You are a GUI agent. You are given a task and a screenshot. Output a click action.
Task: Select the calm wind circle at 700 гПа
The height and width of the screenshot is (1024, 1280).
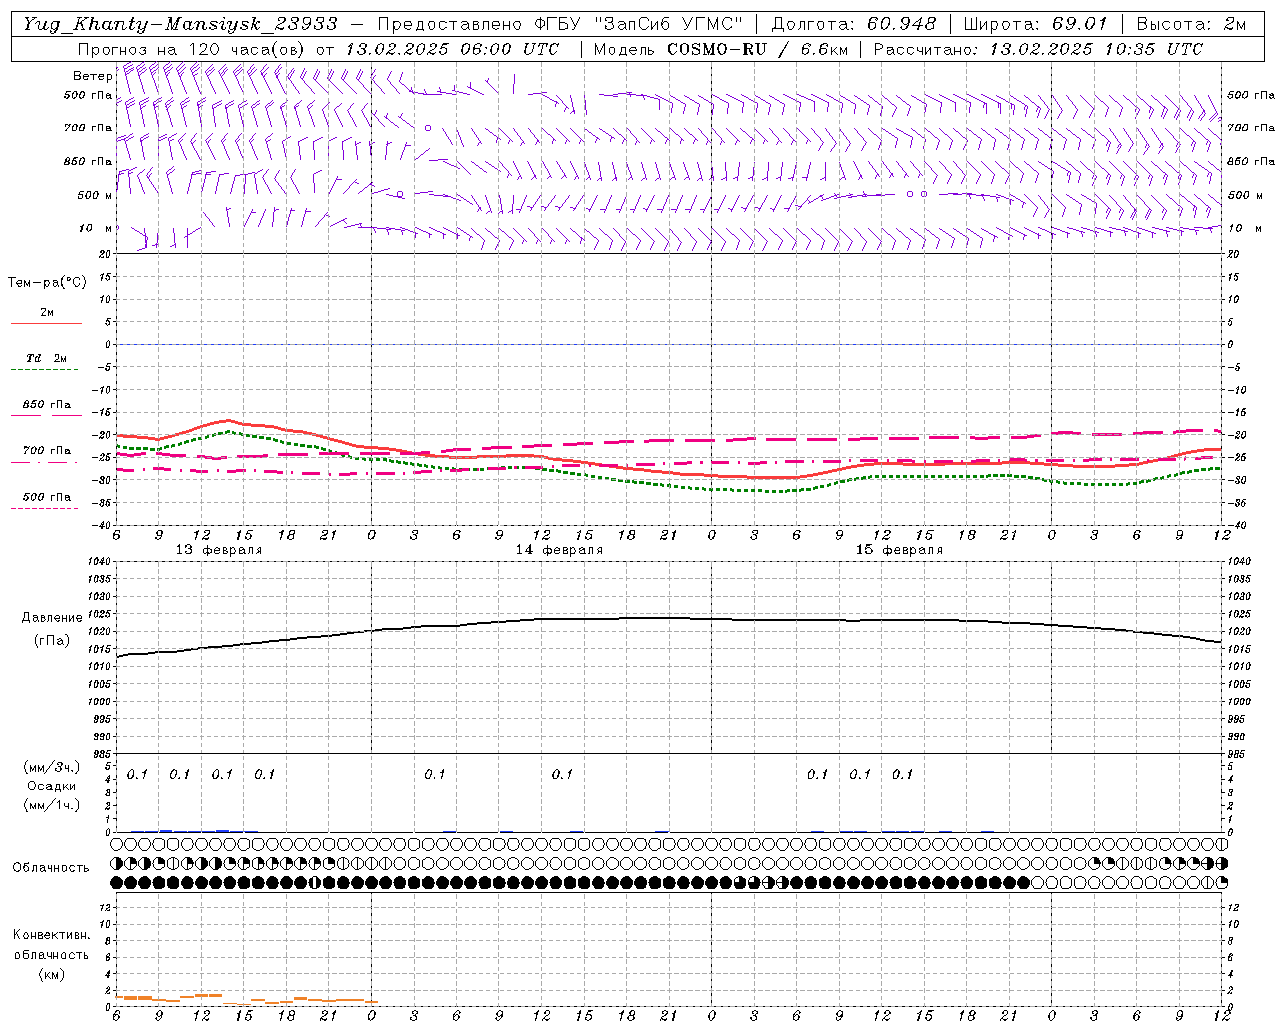click(428, 128)
